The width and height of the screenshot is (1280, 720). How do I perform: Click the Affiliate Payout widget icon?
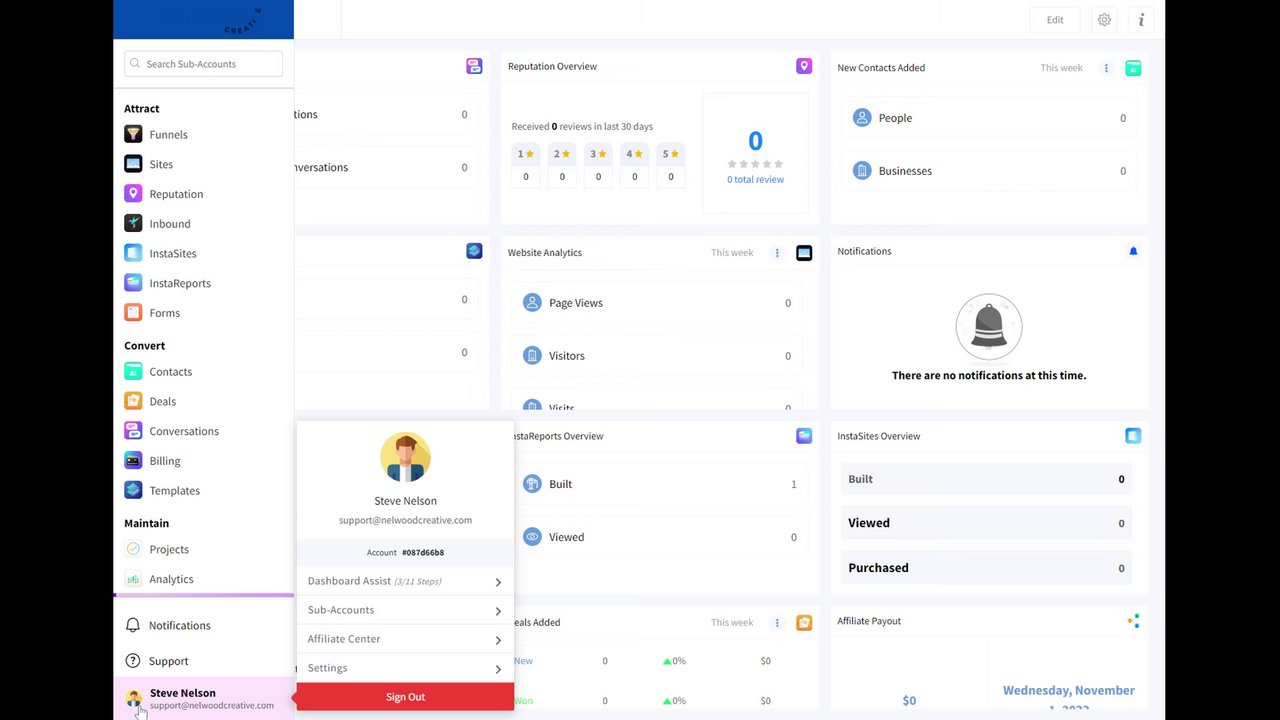(1133, 621)
